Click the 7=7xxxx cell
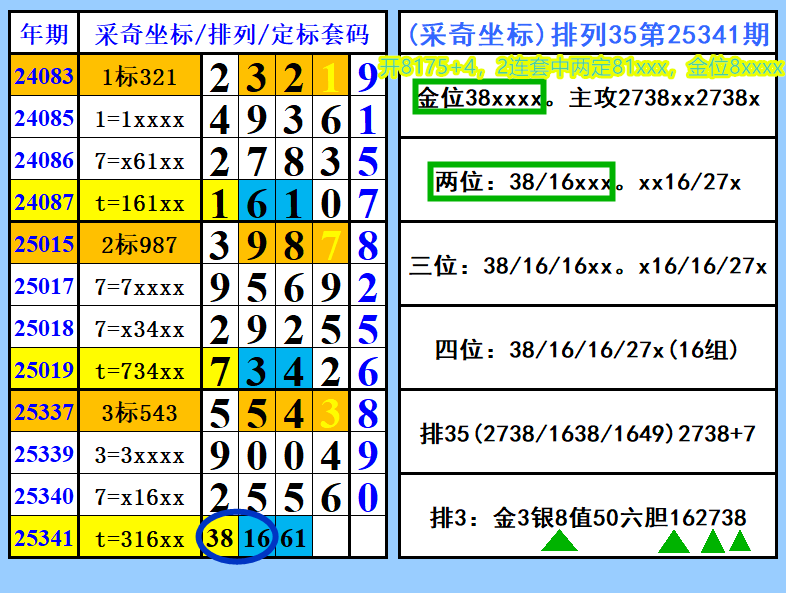This screenshot has height=593, width=786. (x=140, y=286)
